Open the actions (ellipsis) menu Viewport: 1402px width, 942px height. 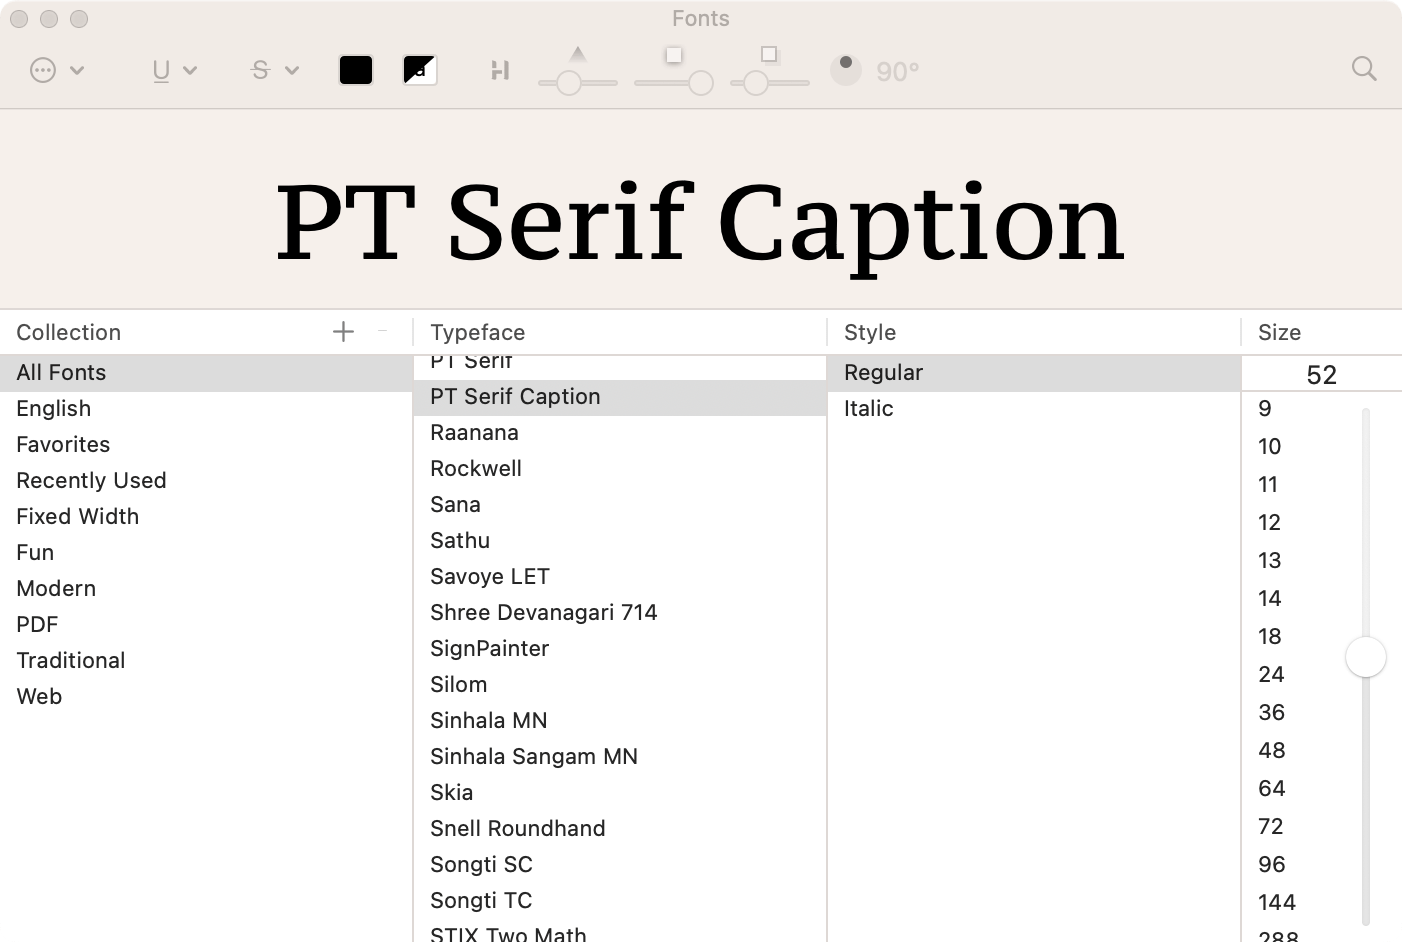[56, 70]
